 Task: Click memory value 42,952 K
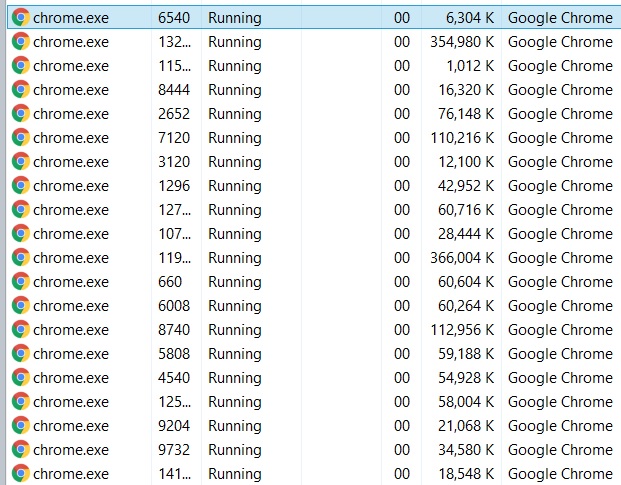point(466,186)
